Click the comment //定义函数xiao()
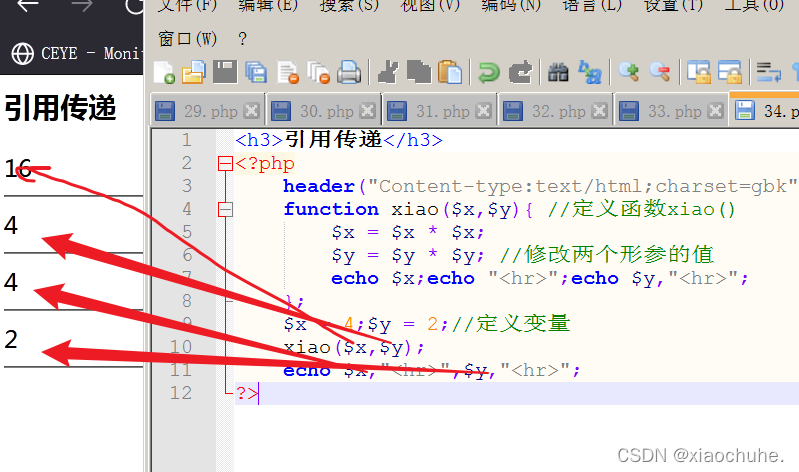Image resolution: width=799 pixels, height=472 pixels. pyautogui.click(x=642, y=209)
